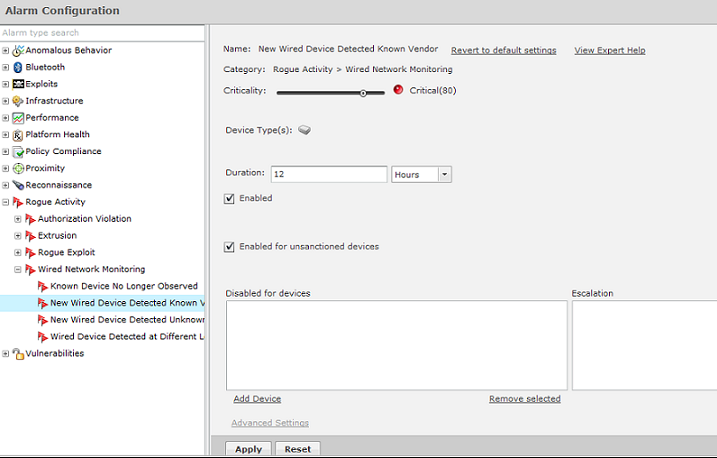Collapse the Rogue Activity tree node
Screen dimensions: 717x458
click(x=5, y=202)
